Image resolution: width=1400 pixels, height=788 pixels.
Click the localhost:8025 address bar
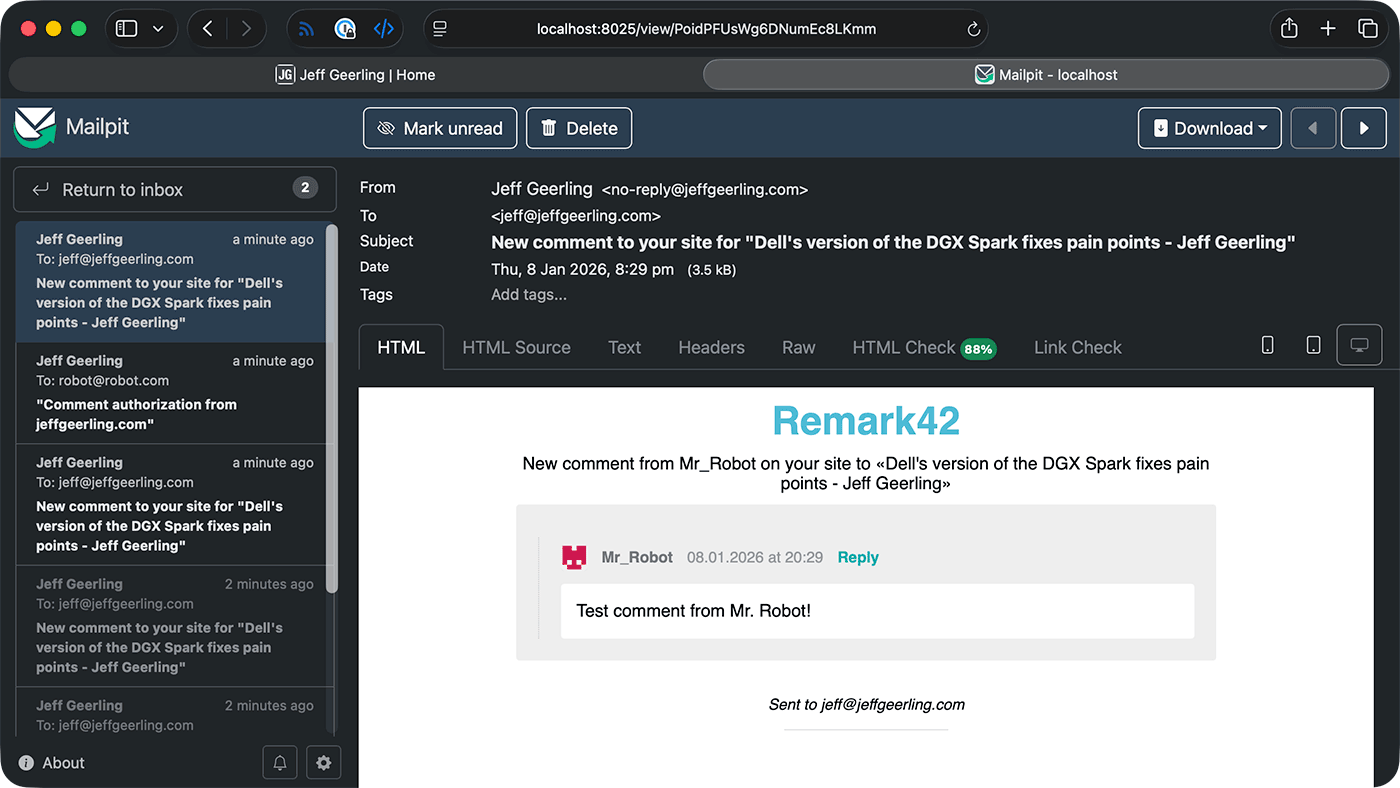point(706,29)
